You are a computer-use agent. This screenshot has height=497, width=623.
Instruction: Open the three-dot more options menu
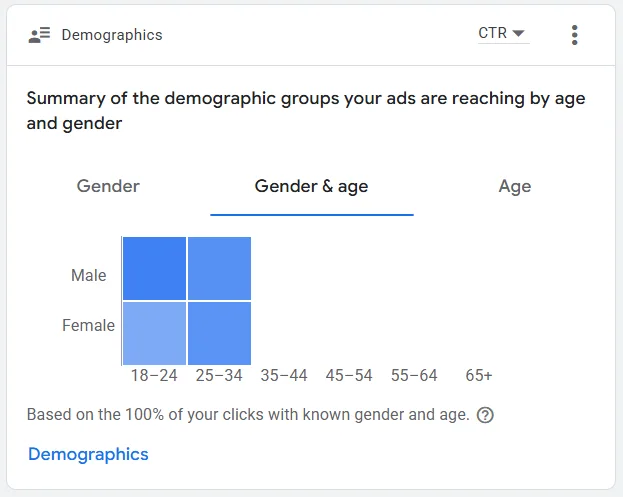574,35
